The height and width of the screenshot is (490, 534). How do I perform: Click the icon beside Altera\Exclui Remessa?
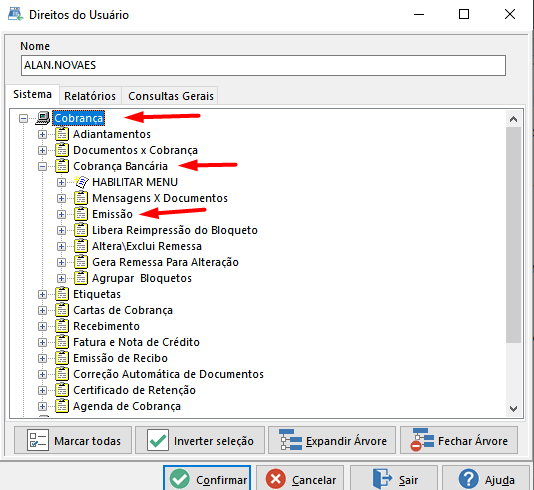[x=81, y=246]
